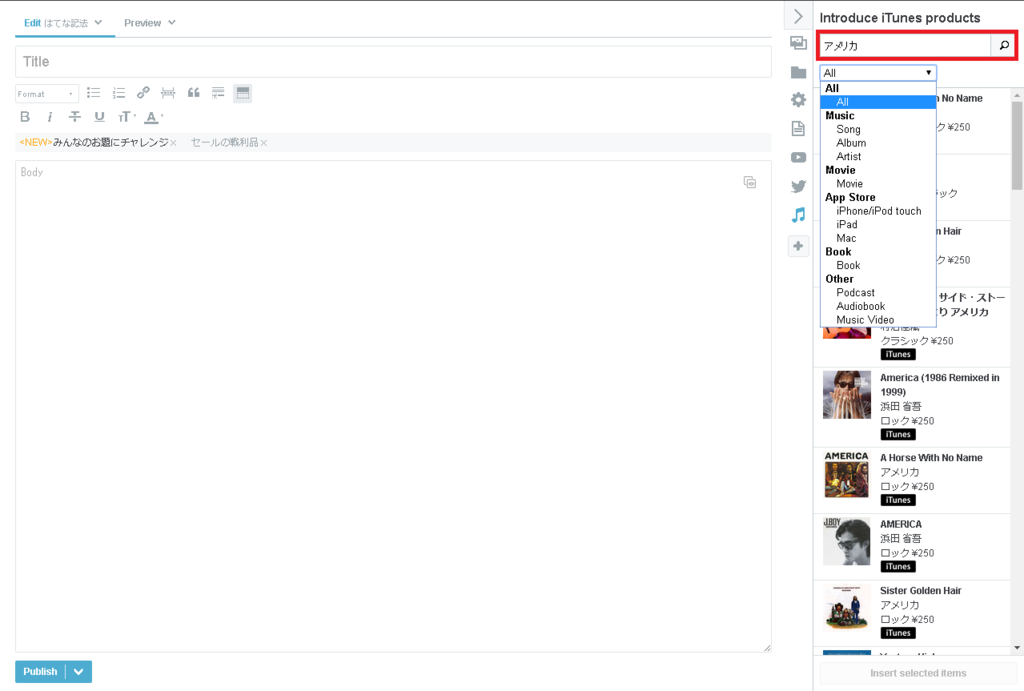
Task: Click the Publish button
Action: pyautogui.click(x=40, y=671)
